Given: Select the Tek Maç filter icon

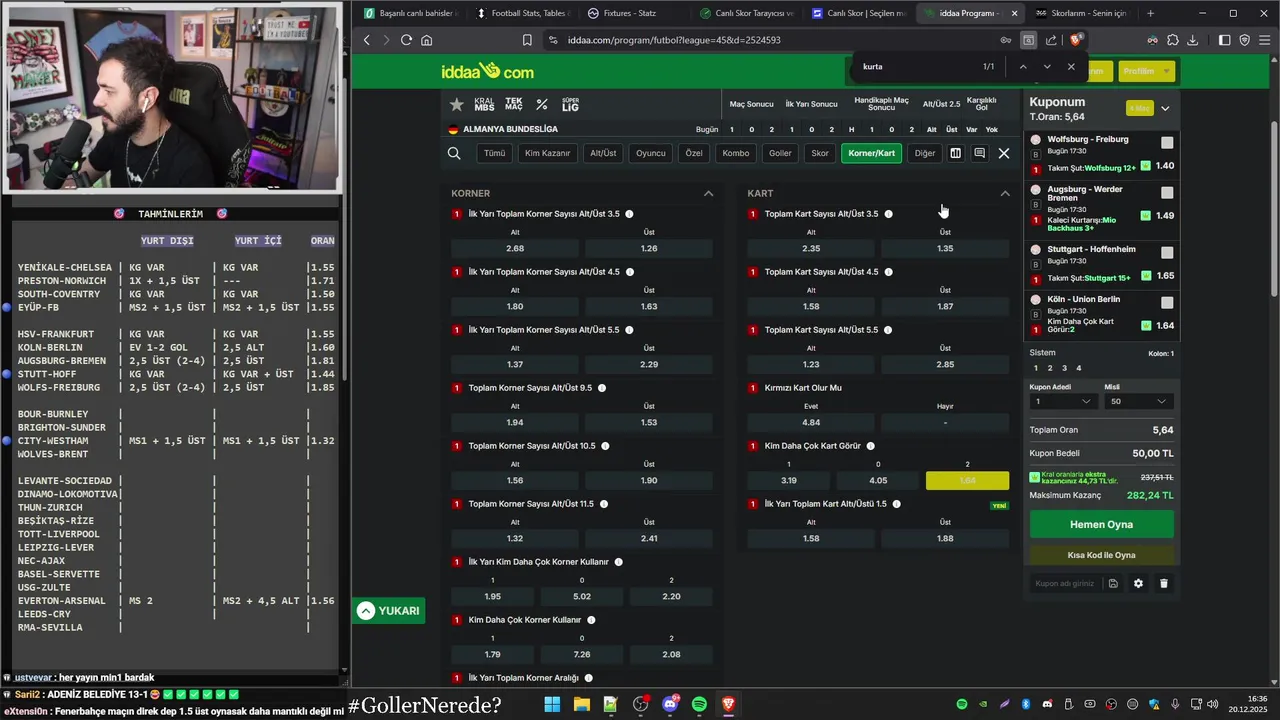Looking at the screenshot, I should click(514, 104).
